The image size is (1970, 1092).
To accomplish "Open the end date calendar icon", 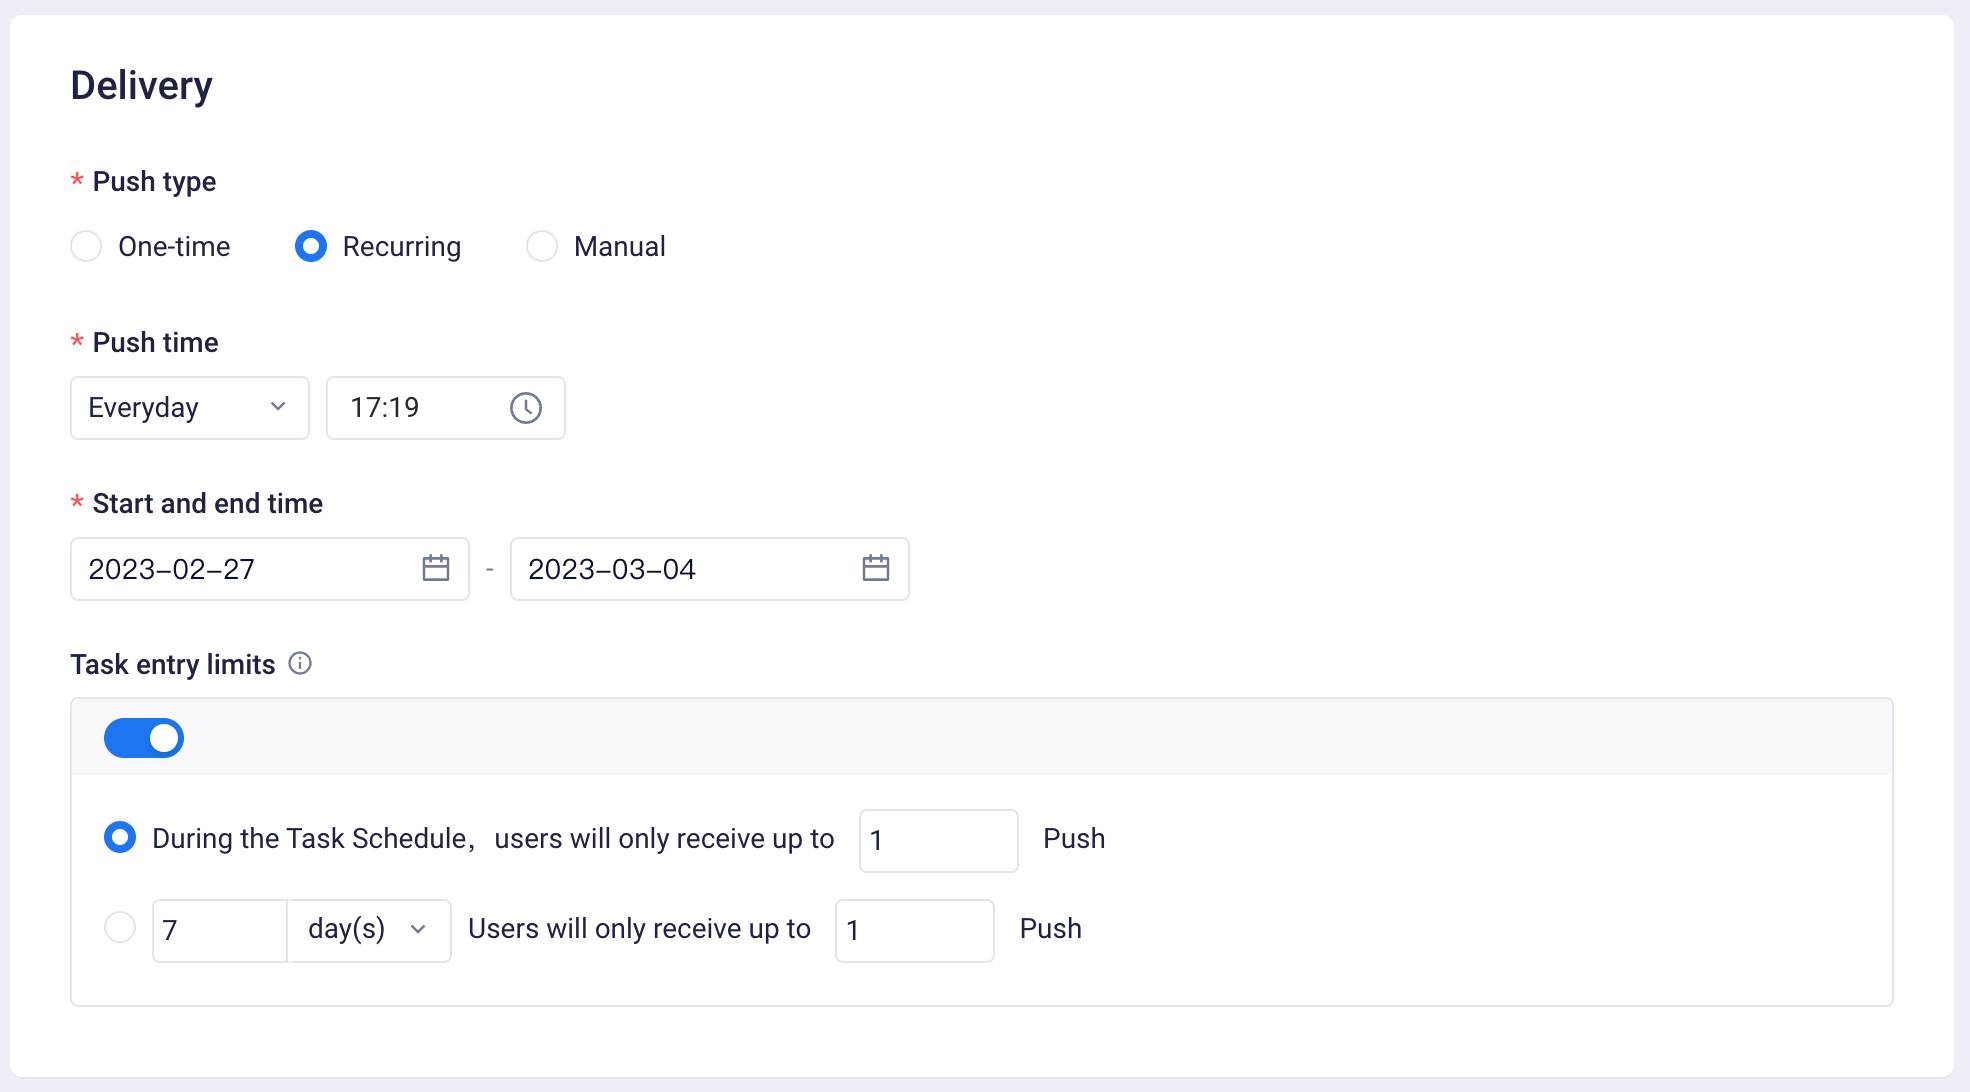I will click(876, 569).
